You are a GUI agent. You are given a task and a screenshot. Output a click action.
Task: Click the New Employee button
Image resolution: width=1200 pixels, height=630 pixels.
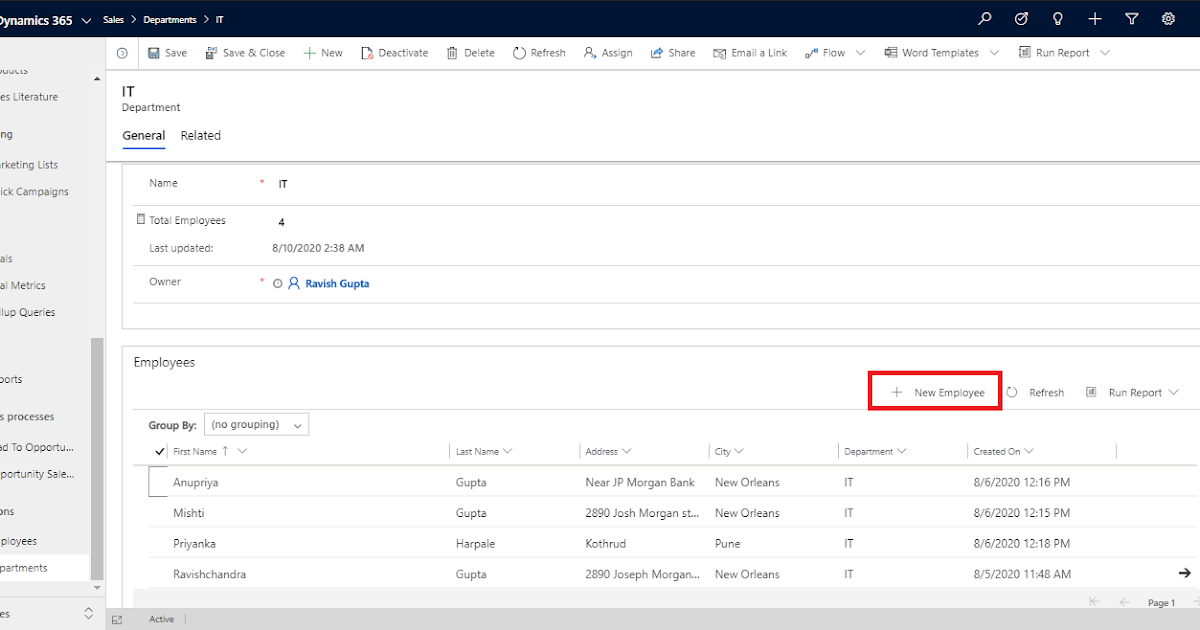pyautogui.click(x=934, y=391)
